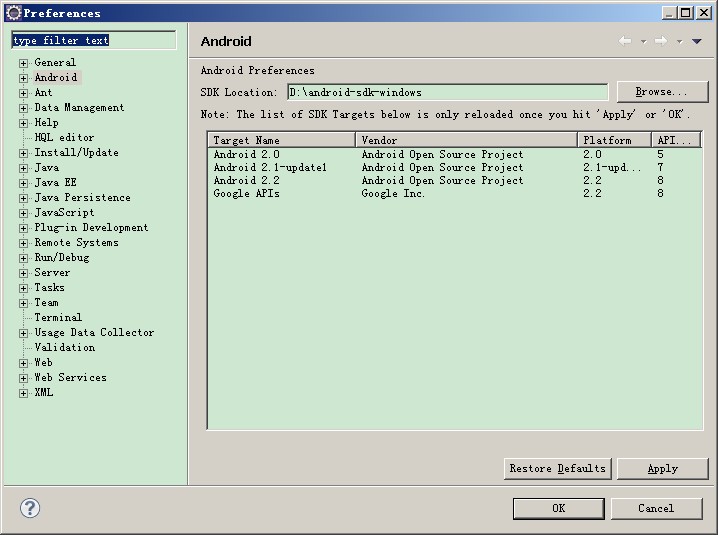Expand the Java tree node

[23, 168]
